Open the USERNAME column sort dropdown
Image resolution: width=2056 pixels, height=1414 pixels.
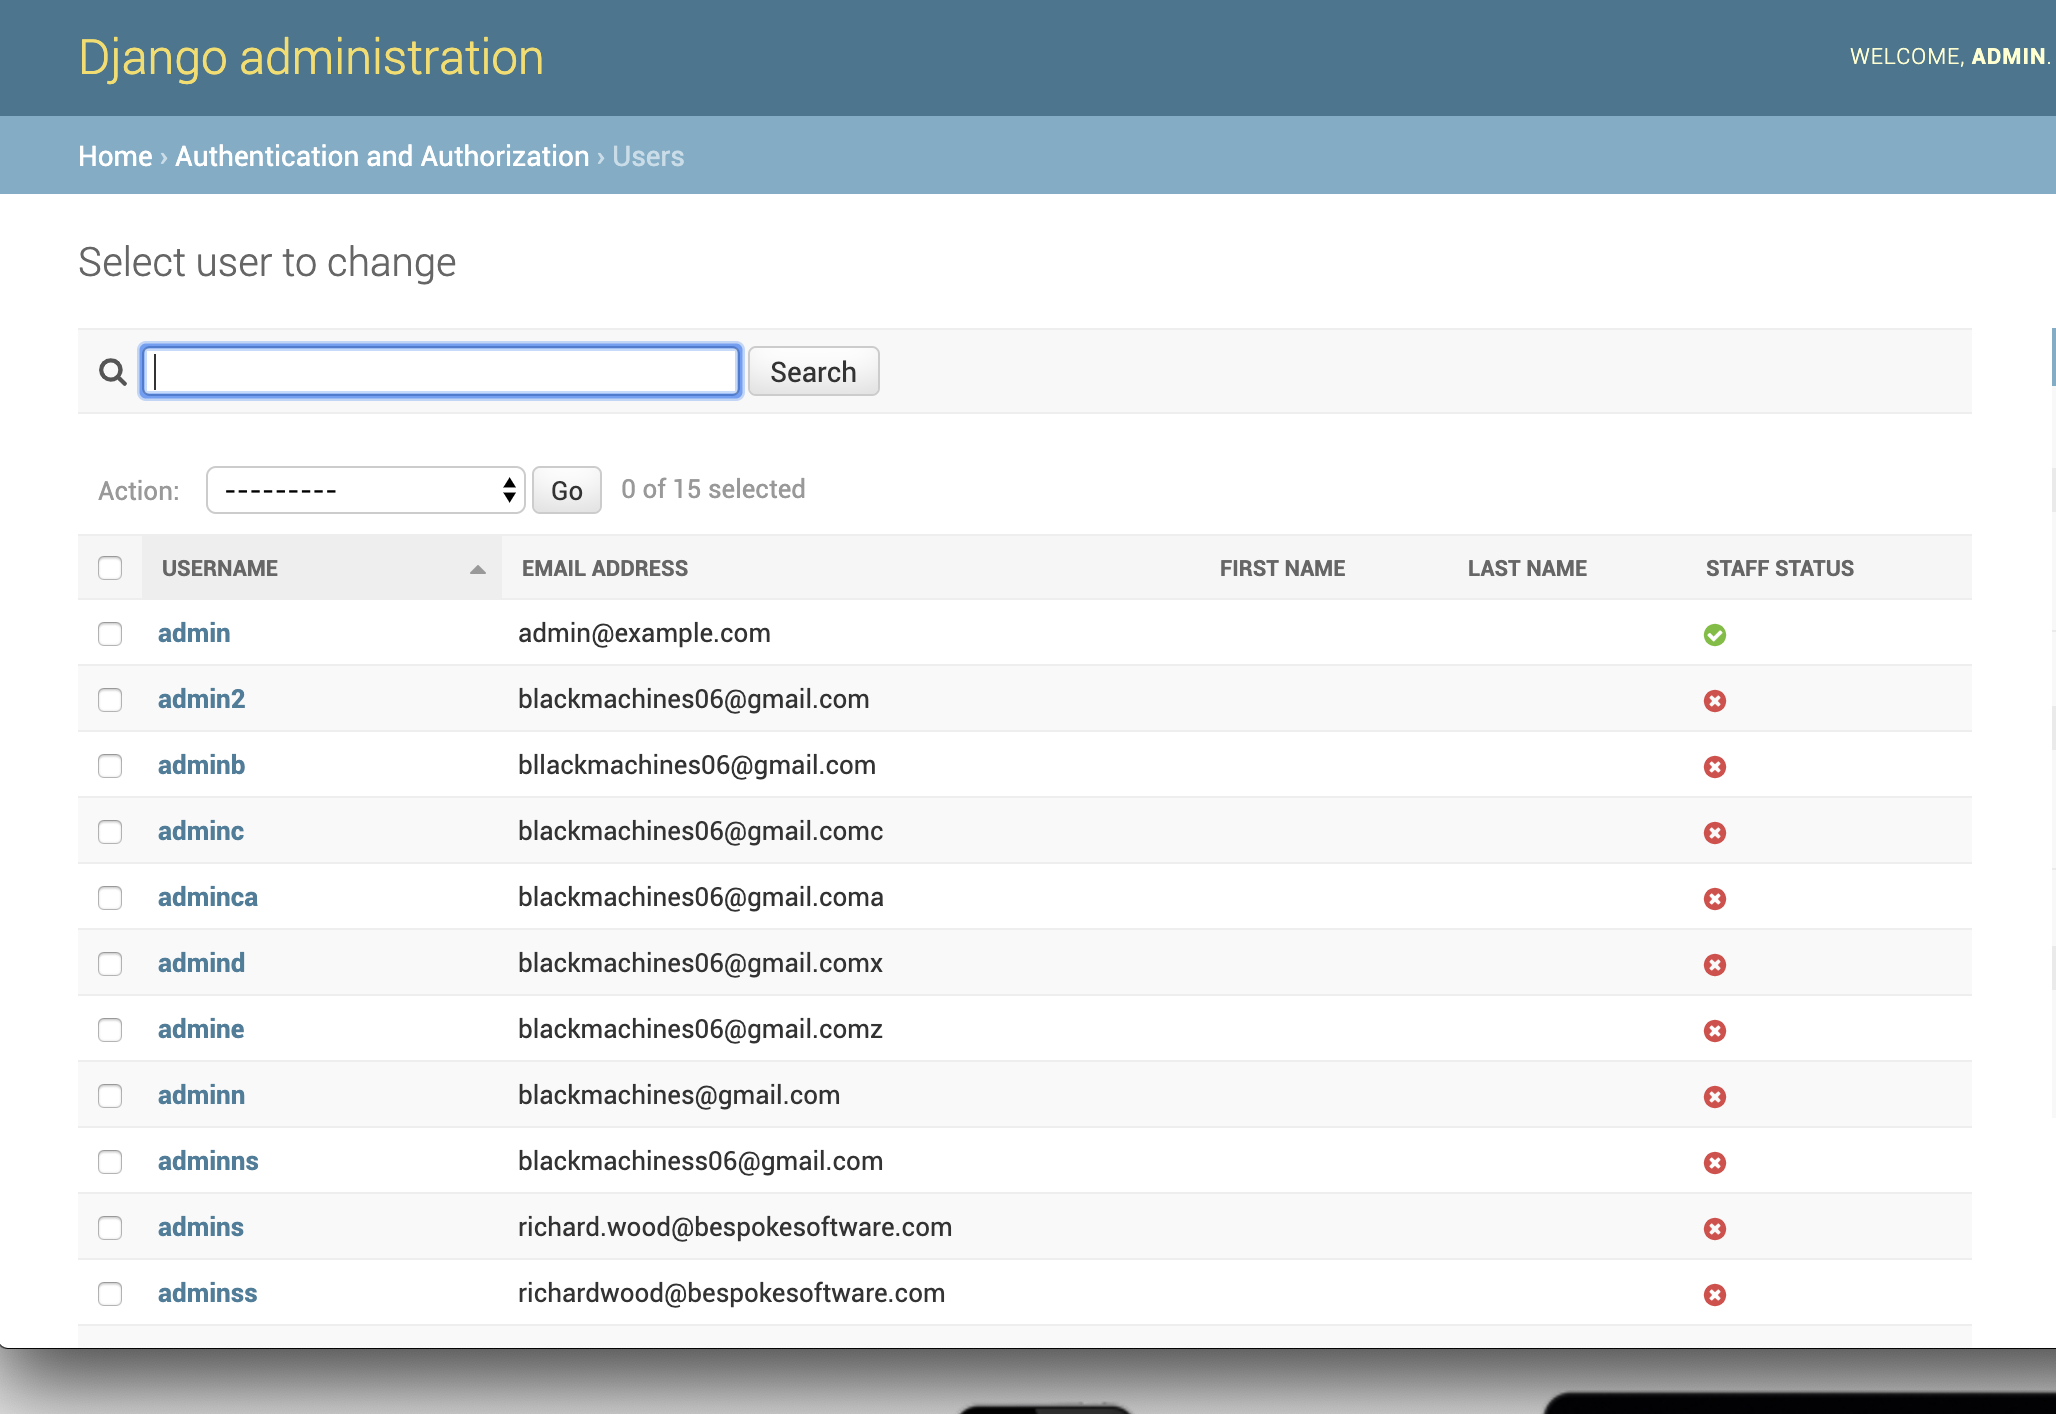[478, 569]
